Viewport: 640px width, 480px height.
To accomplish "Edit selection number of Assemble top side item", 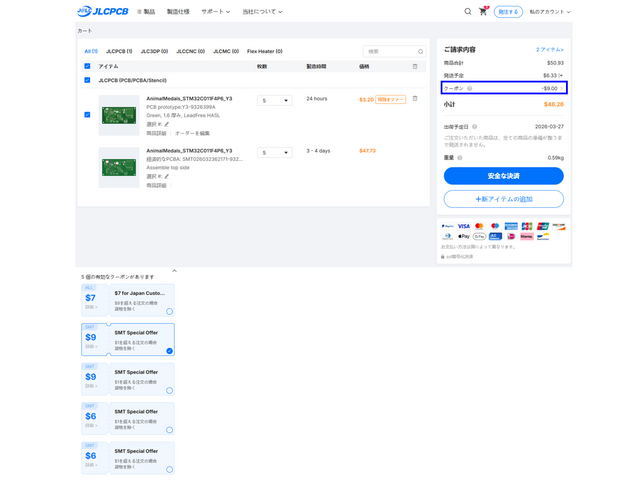I will tap(167, 176).
